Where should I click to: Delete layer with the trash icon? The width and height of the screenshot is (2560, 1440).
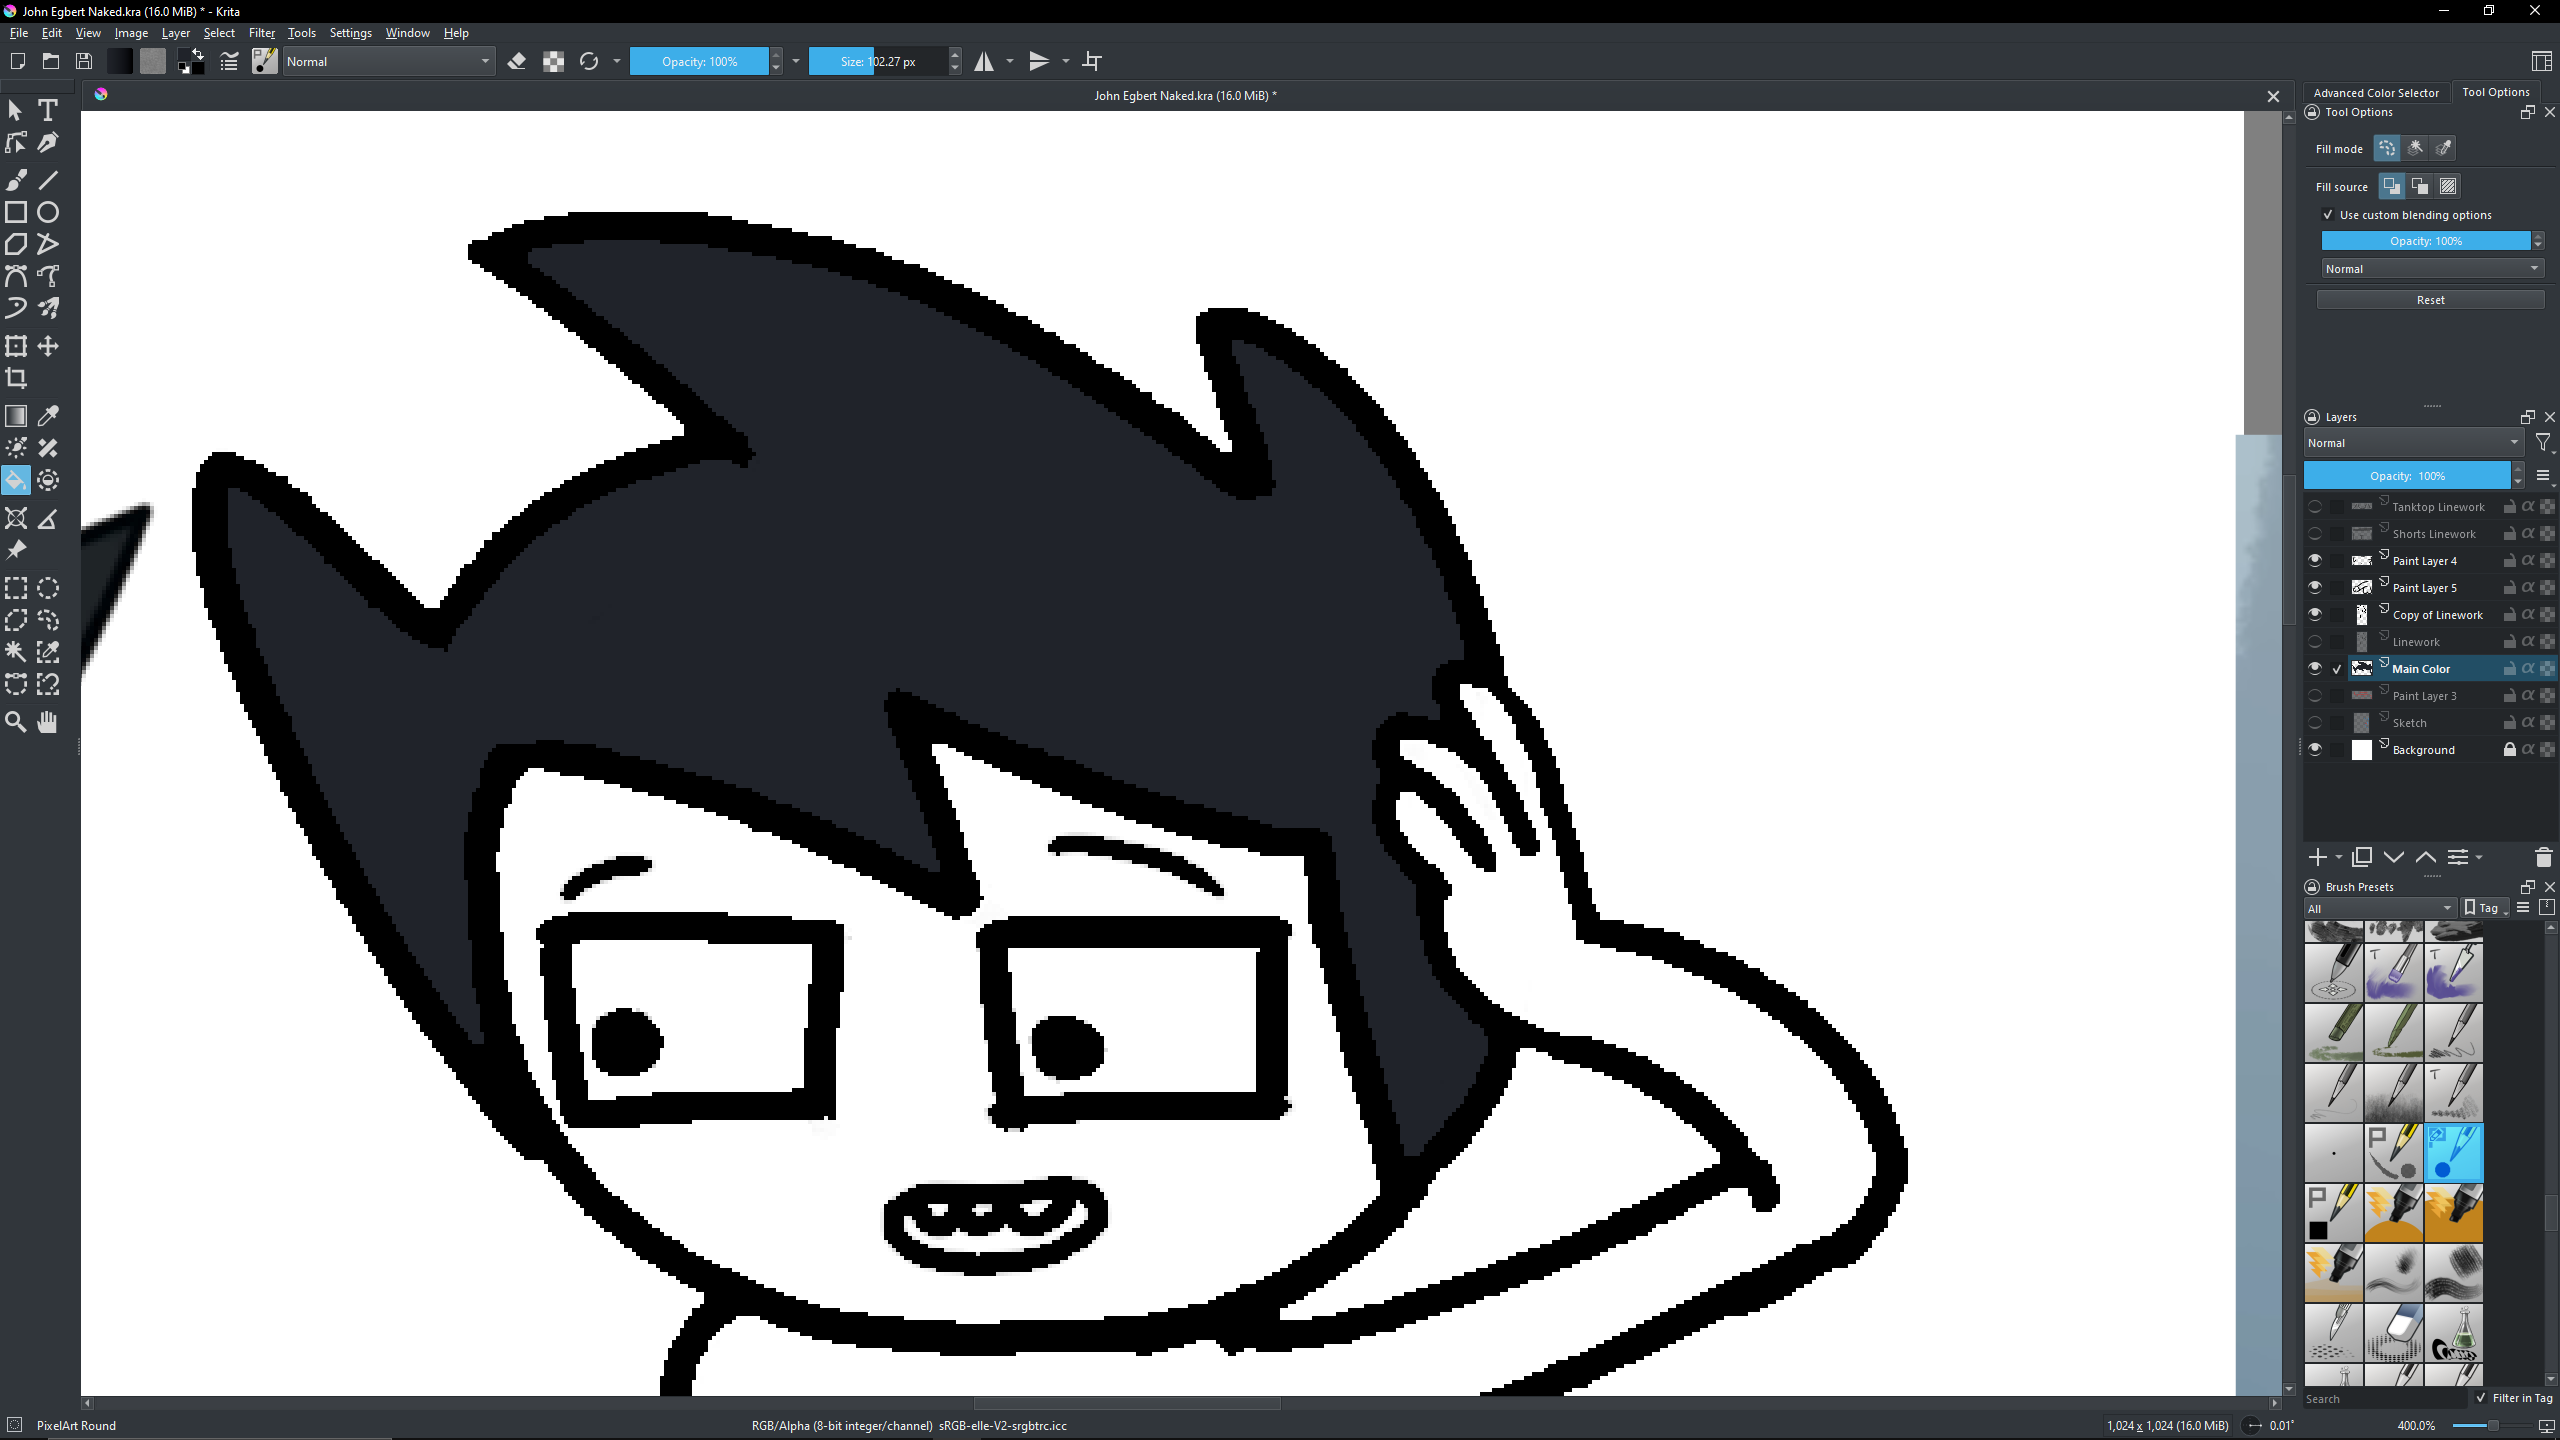click(2543, 857)
